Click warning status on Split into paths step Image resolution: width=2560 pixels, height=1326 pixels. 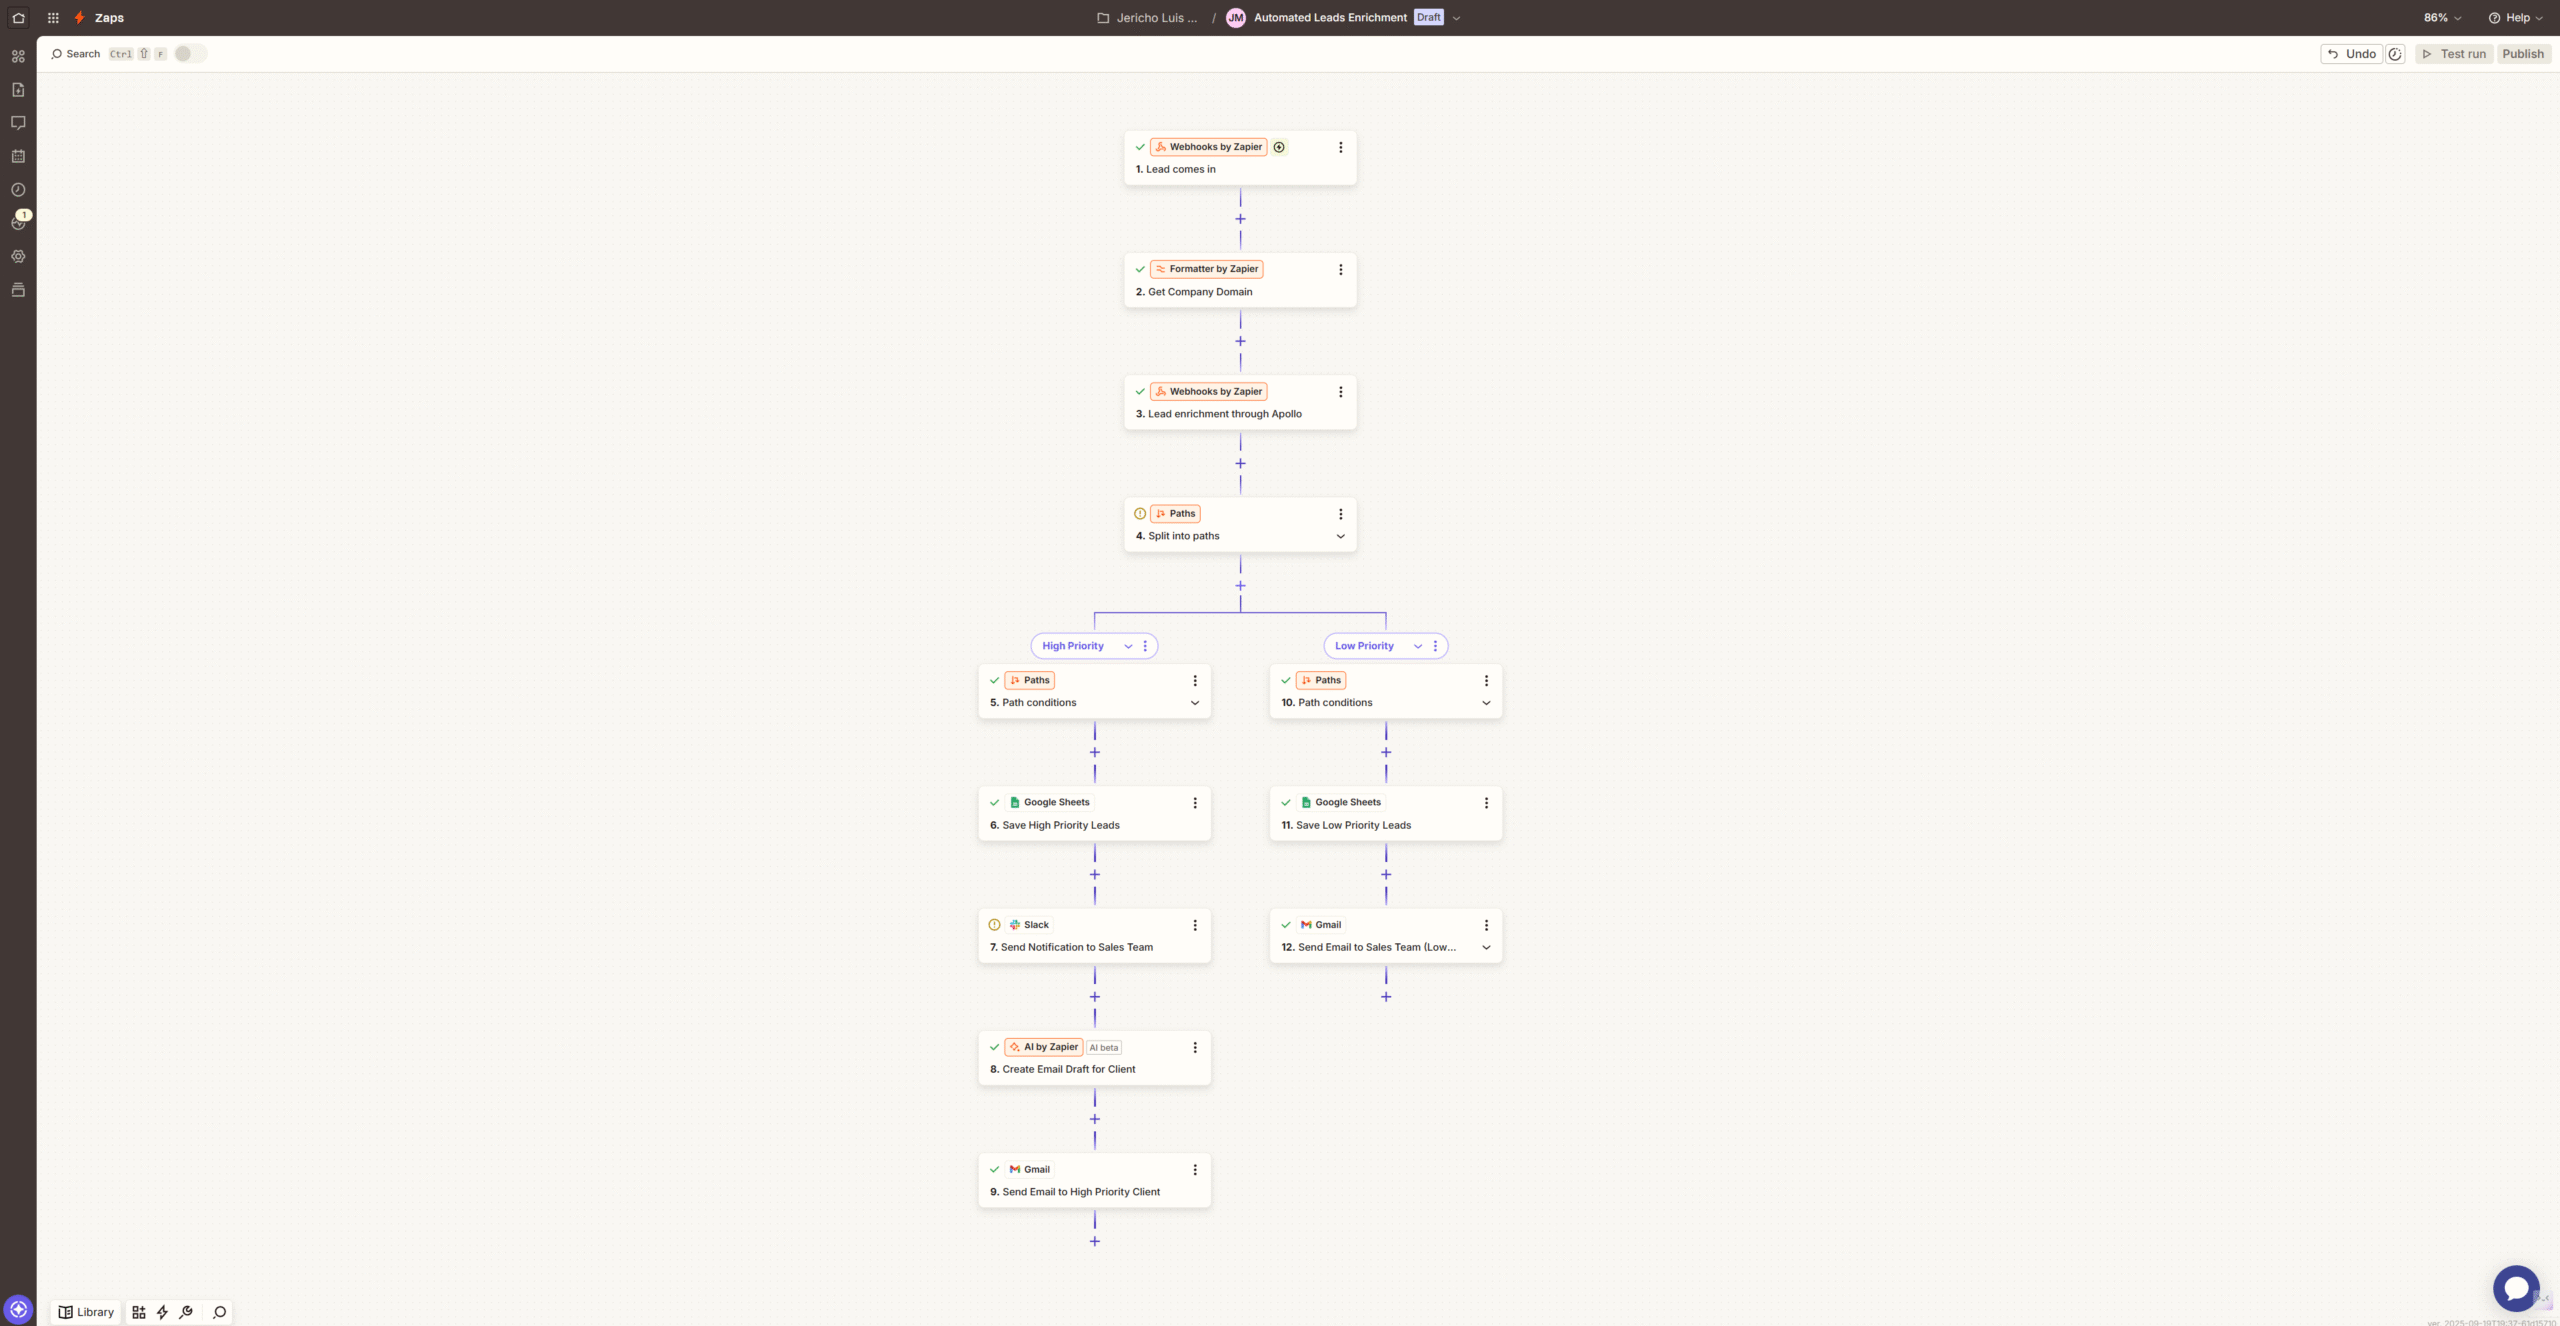pos(1140,514)
